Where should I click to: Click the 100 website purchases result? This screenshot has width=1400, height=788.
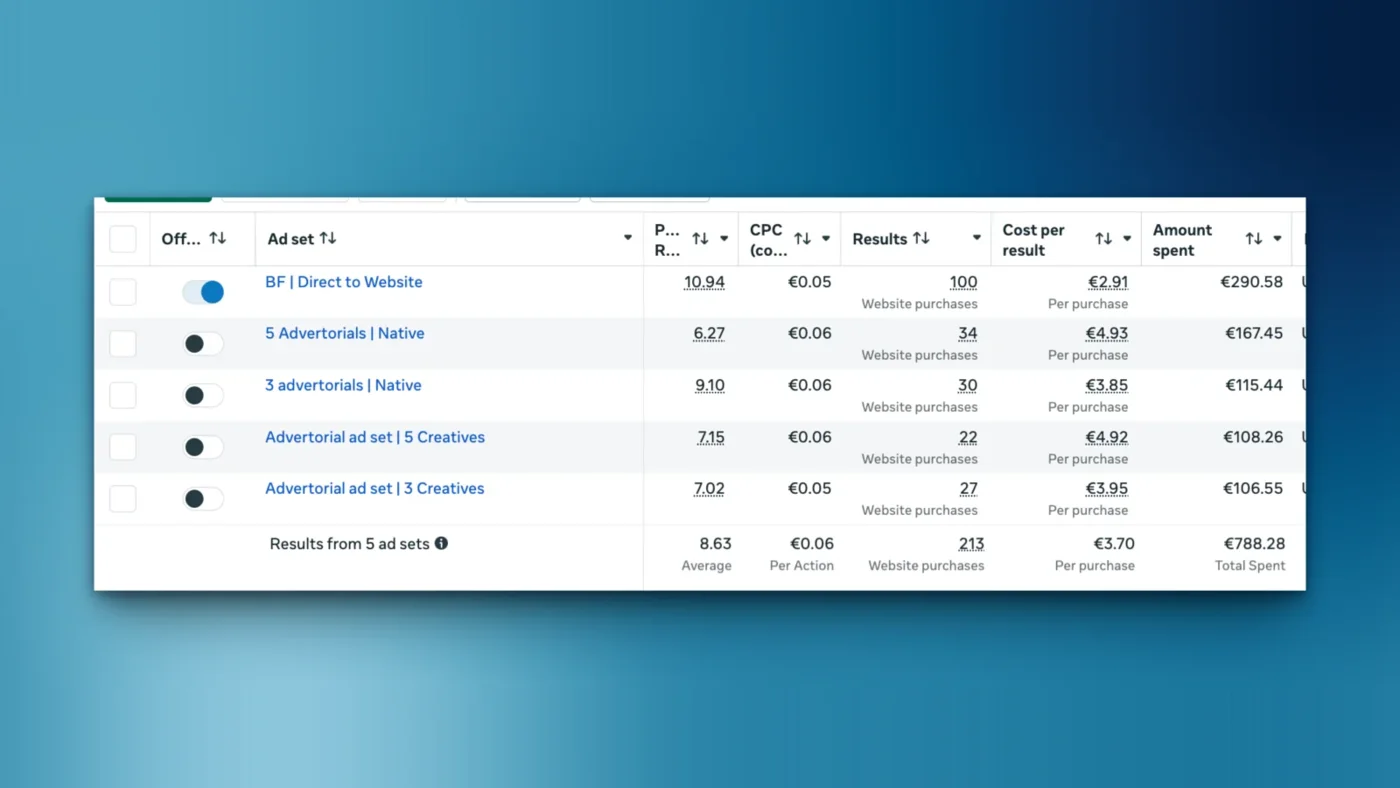point(963,282)
